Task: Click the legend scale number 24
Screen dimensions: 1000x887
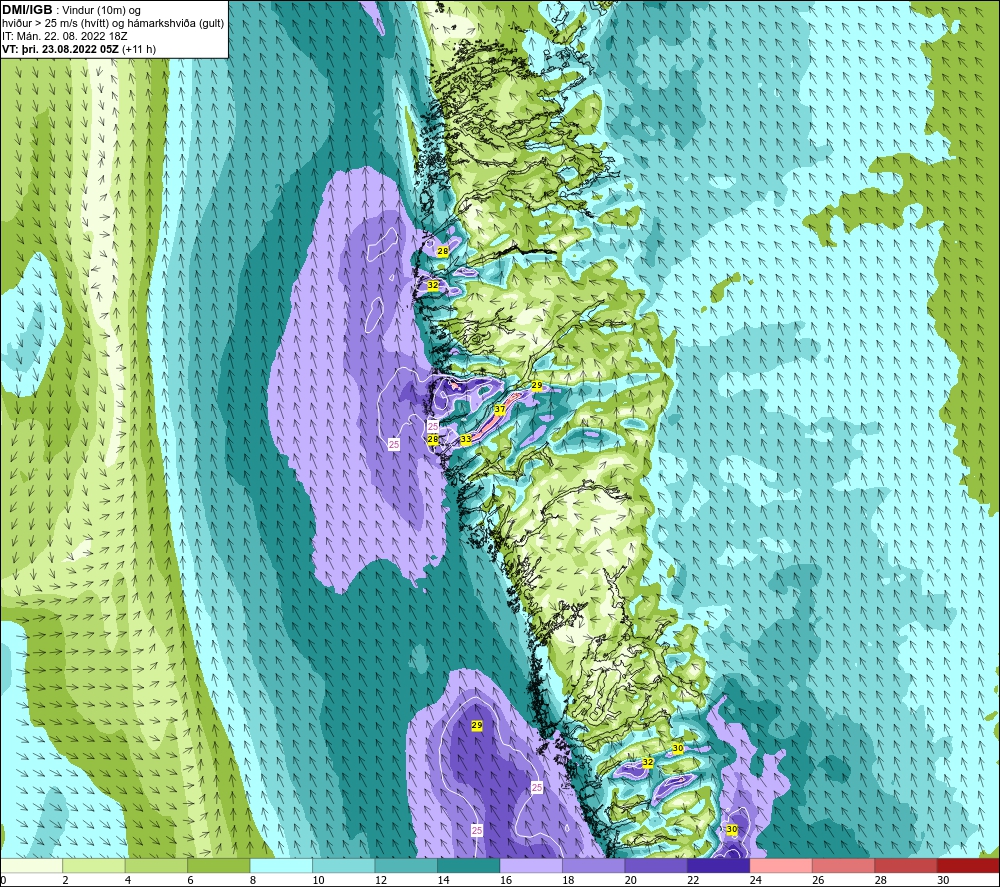Action: pos(756,880)
